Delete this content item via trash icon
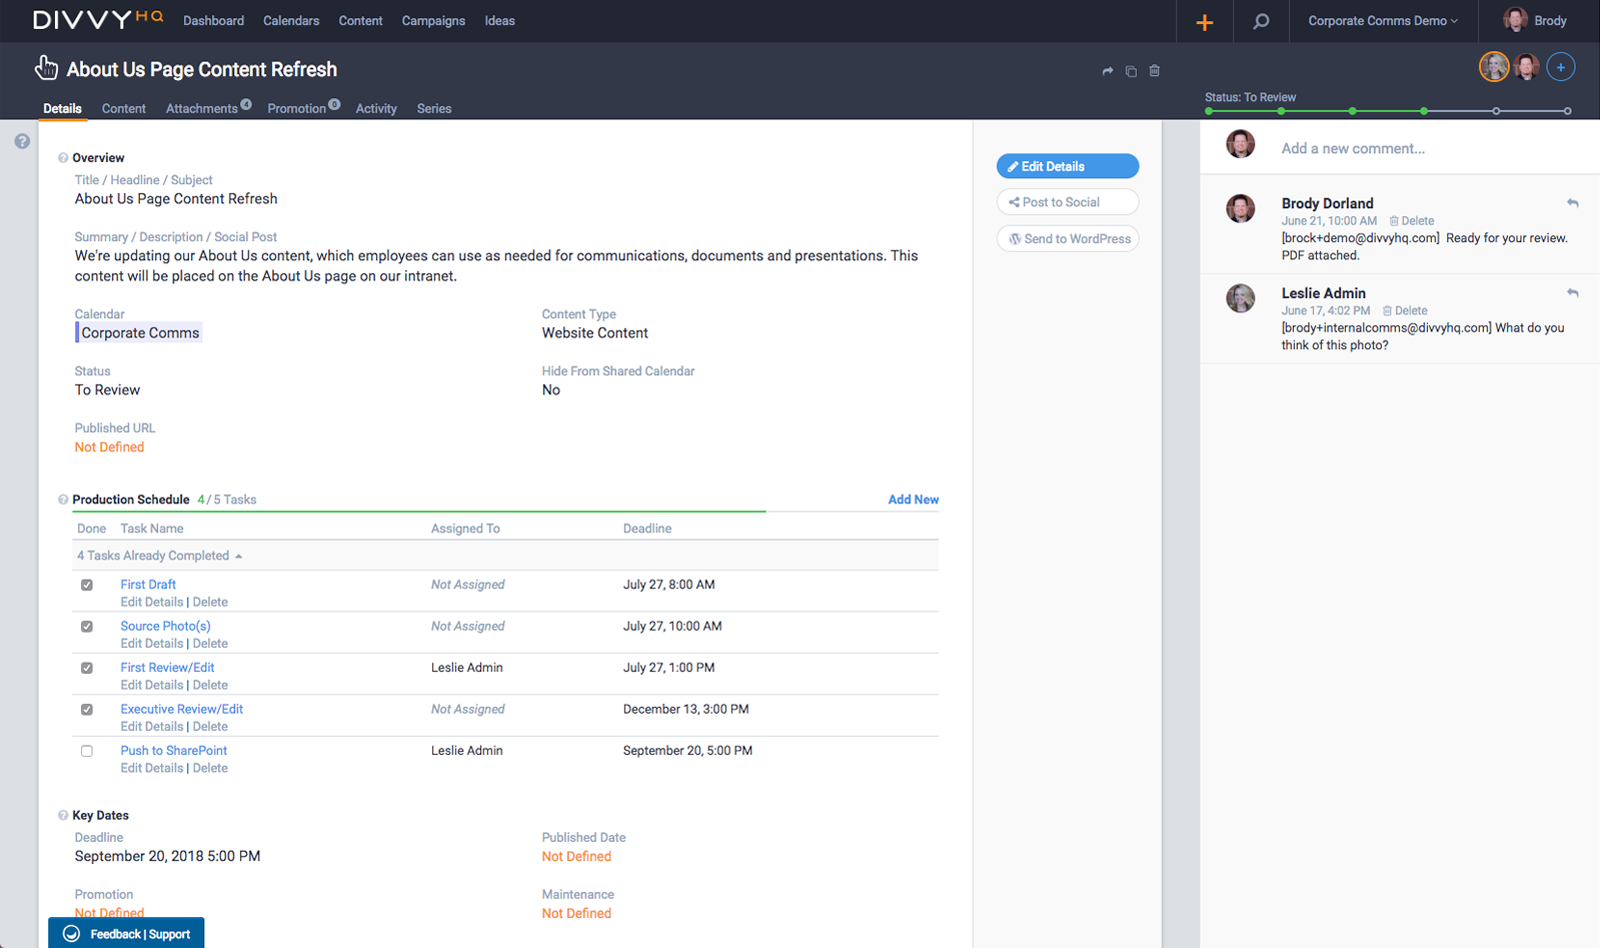 (x=1155, y=70)
